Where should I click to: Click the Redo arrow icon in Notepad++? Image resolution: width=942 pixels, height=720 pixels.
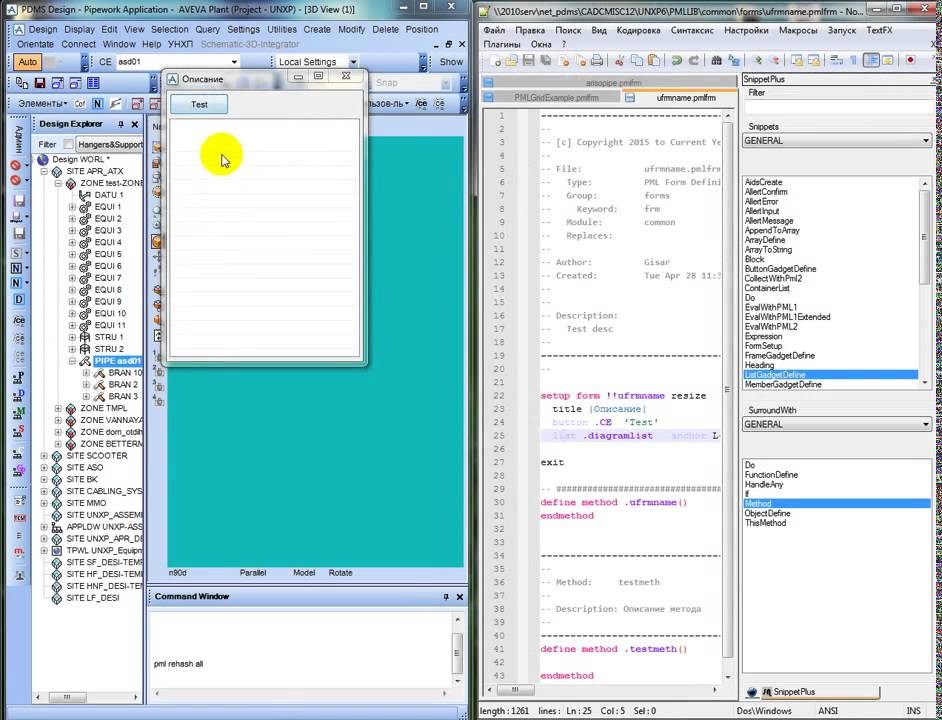pos(694,60)
